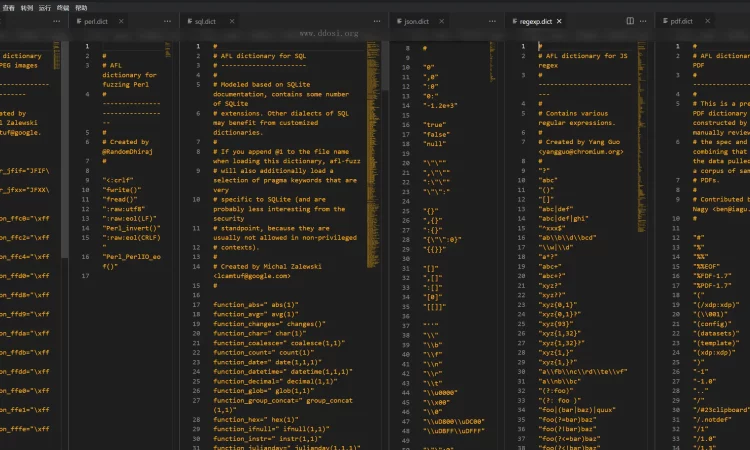Open the 转到 (Go) menu
This screenshot has height=450, width=750.
pyautogui.click(x=27, y=8)
